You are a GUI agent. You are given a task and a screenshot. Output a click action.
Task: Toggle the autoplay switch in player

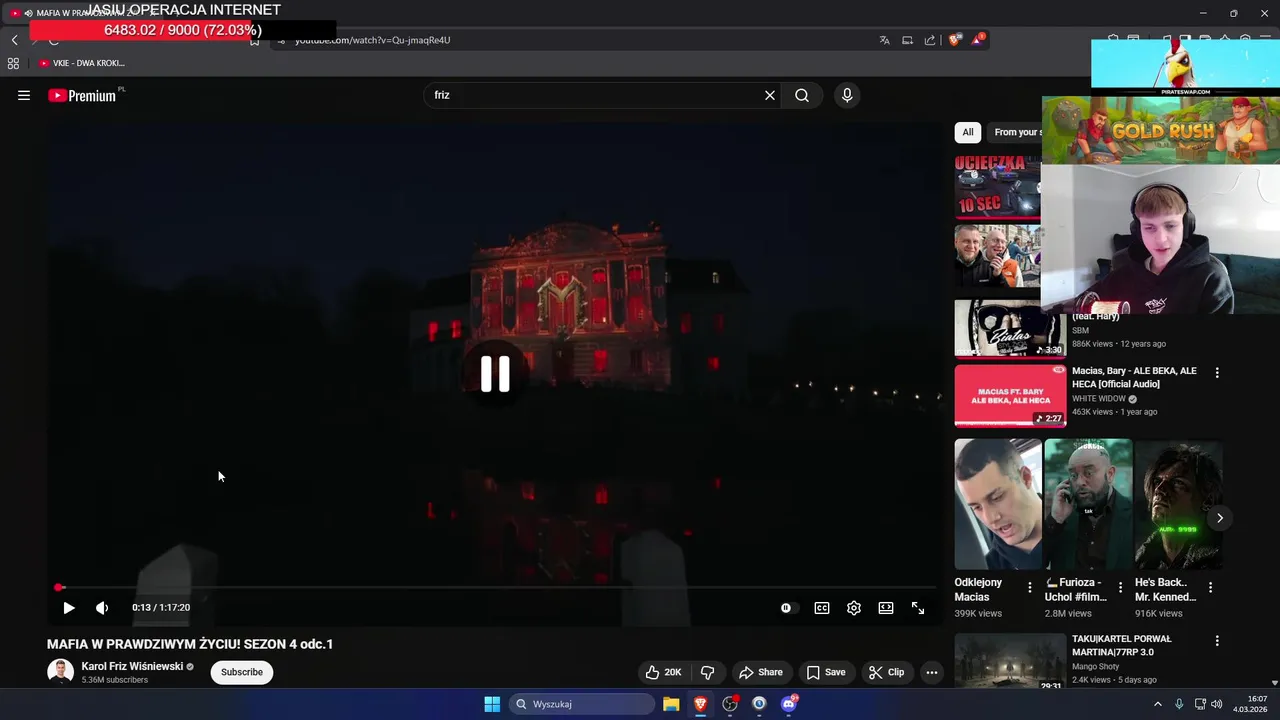(787, 608)
